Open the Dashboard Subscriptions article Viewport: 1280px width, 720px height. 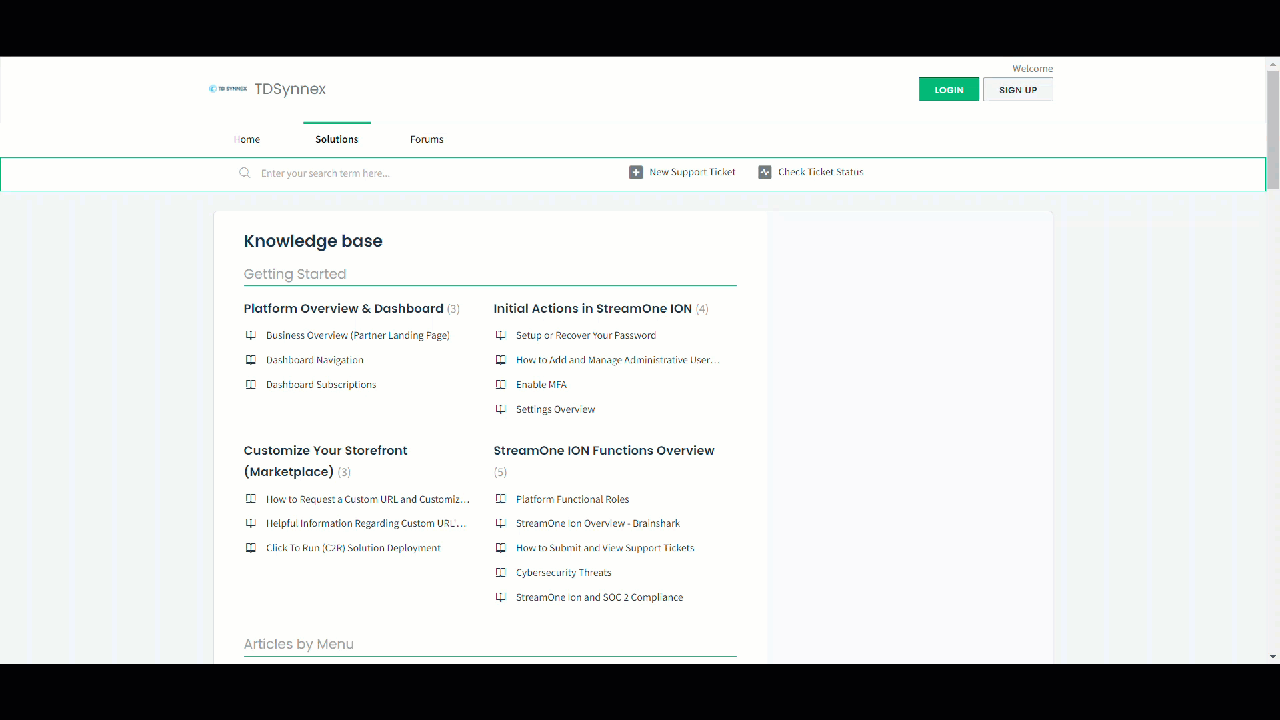321,384
